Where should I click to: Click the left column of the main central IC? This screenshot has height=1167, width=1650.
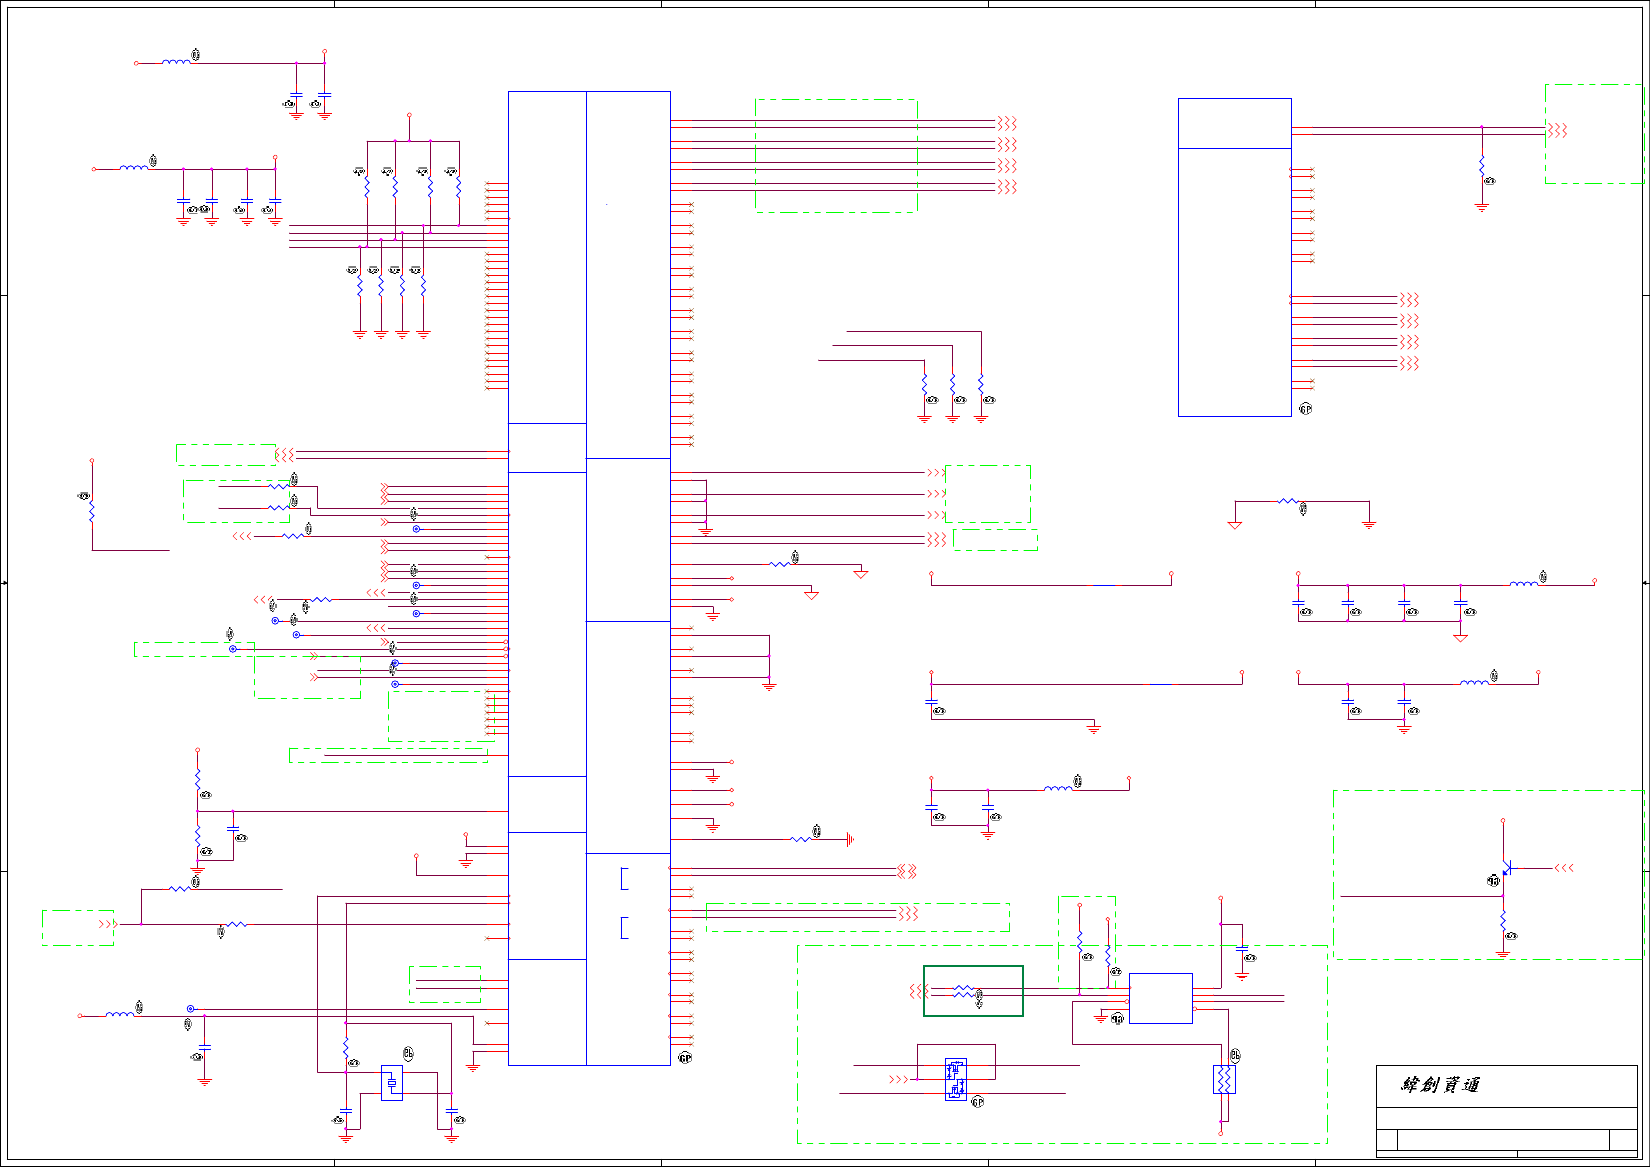547,578
